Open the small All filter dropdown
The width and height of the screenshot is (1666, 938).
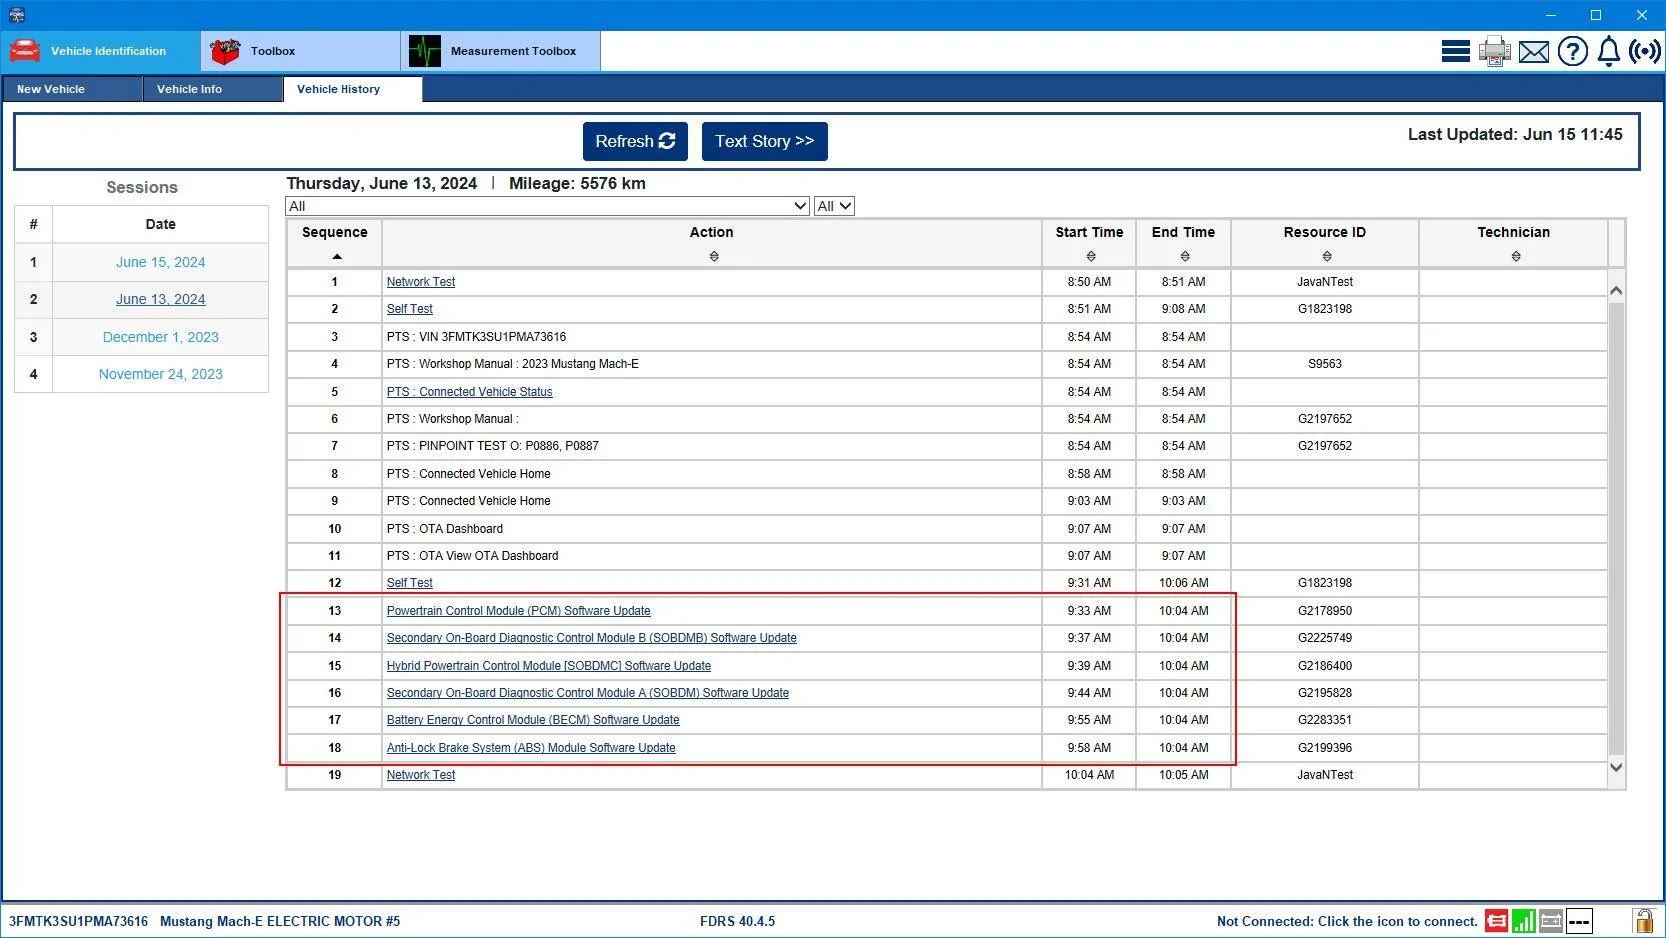834,206
